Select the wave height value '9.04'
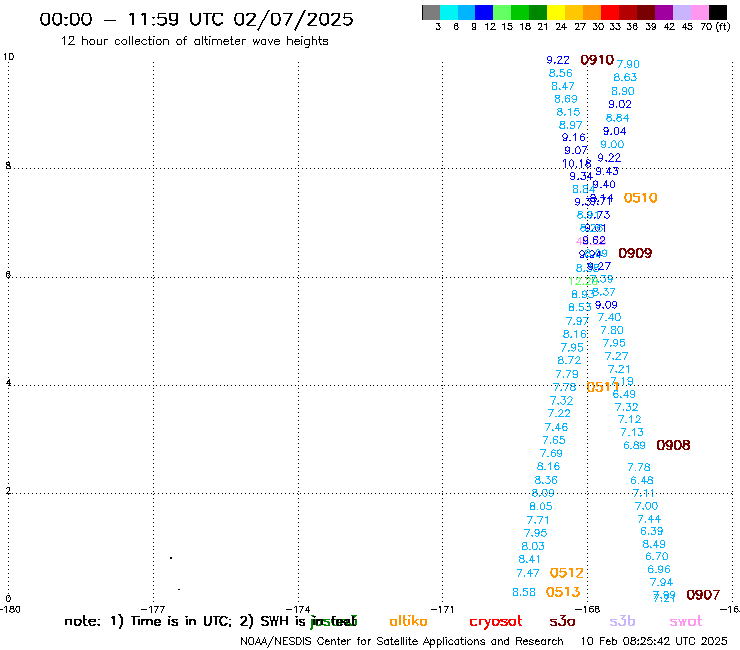This screenshot has width=740, height=650. click(614, 131)
